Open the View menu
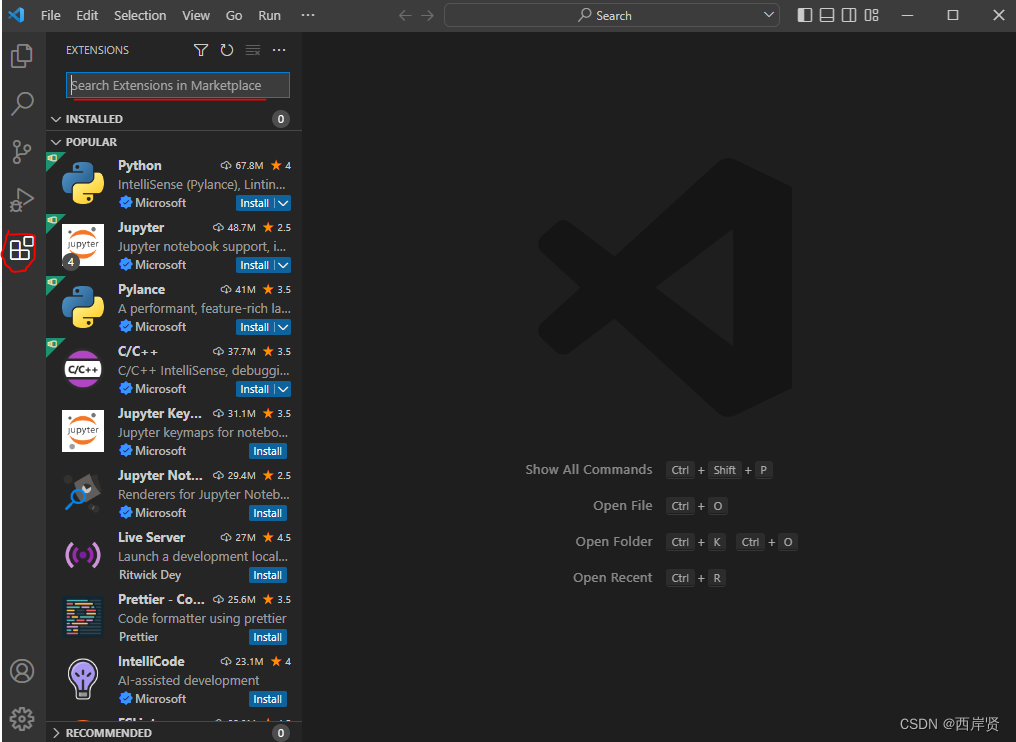The height and width of the screenshot is (742, 1016). [x=196, y=16]
